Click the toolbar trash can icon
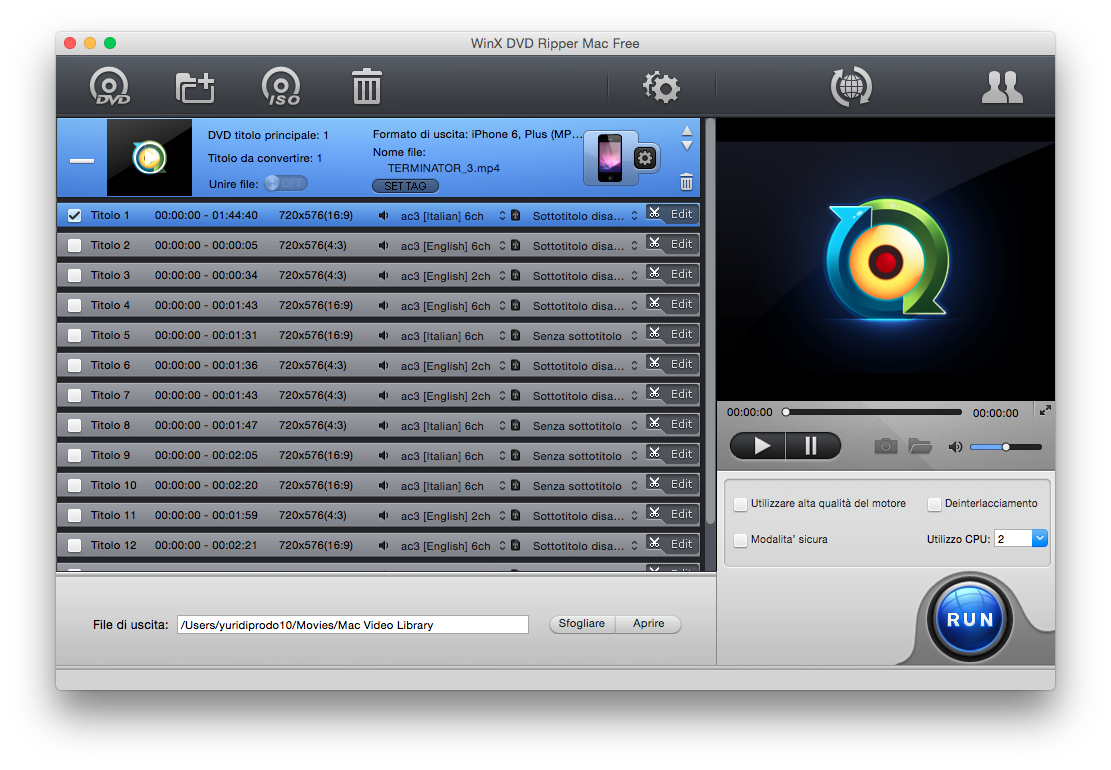The width and height of the screenshot is (1111, 770). [x=366, y=86]
